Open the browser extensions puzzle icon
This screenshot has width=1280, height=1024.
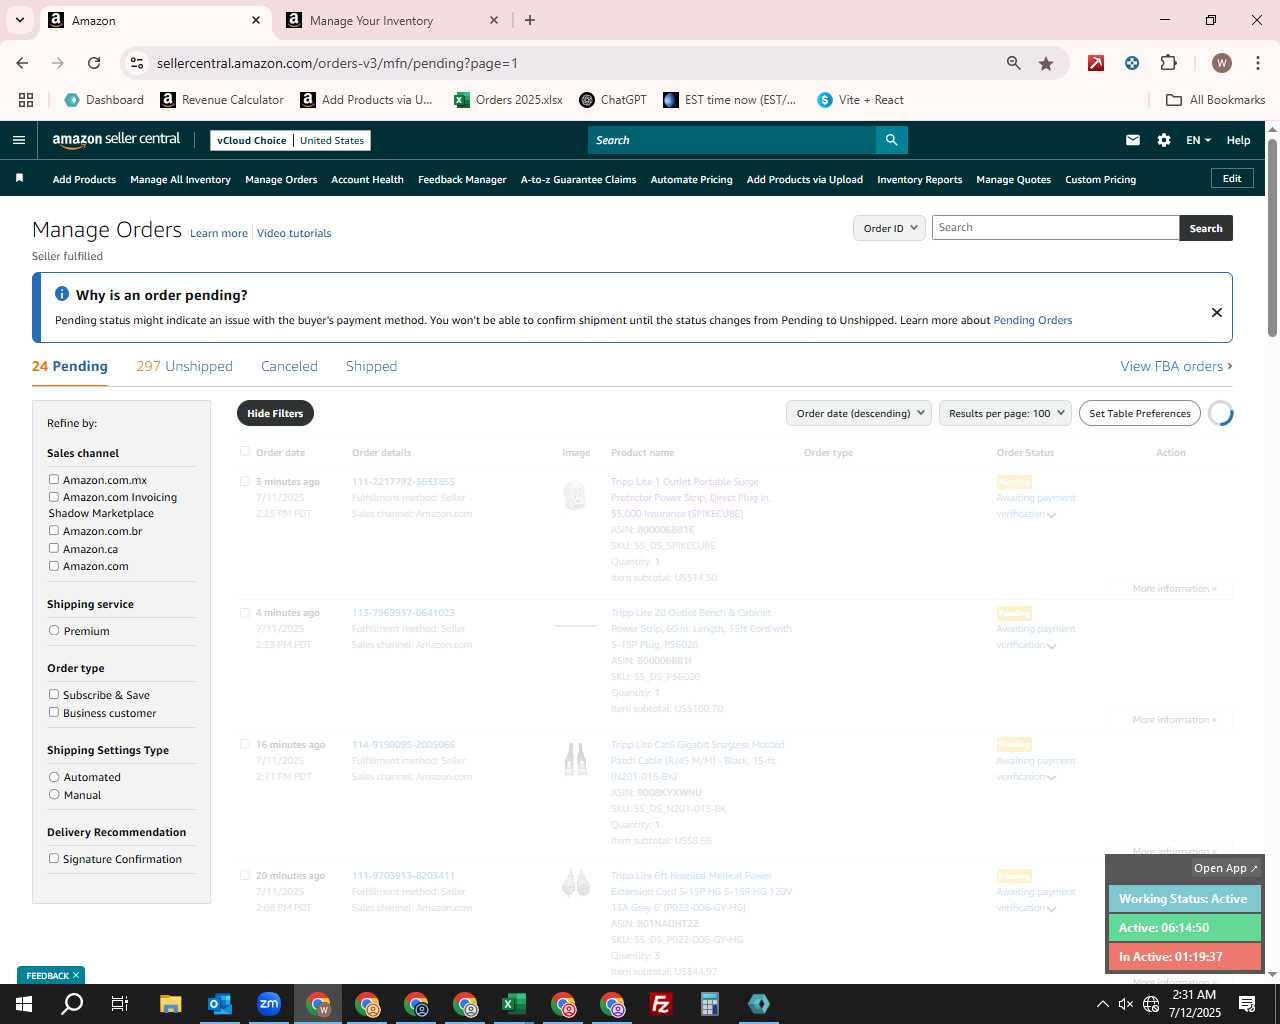[x=1168, y=63]
